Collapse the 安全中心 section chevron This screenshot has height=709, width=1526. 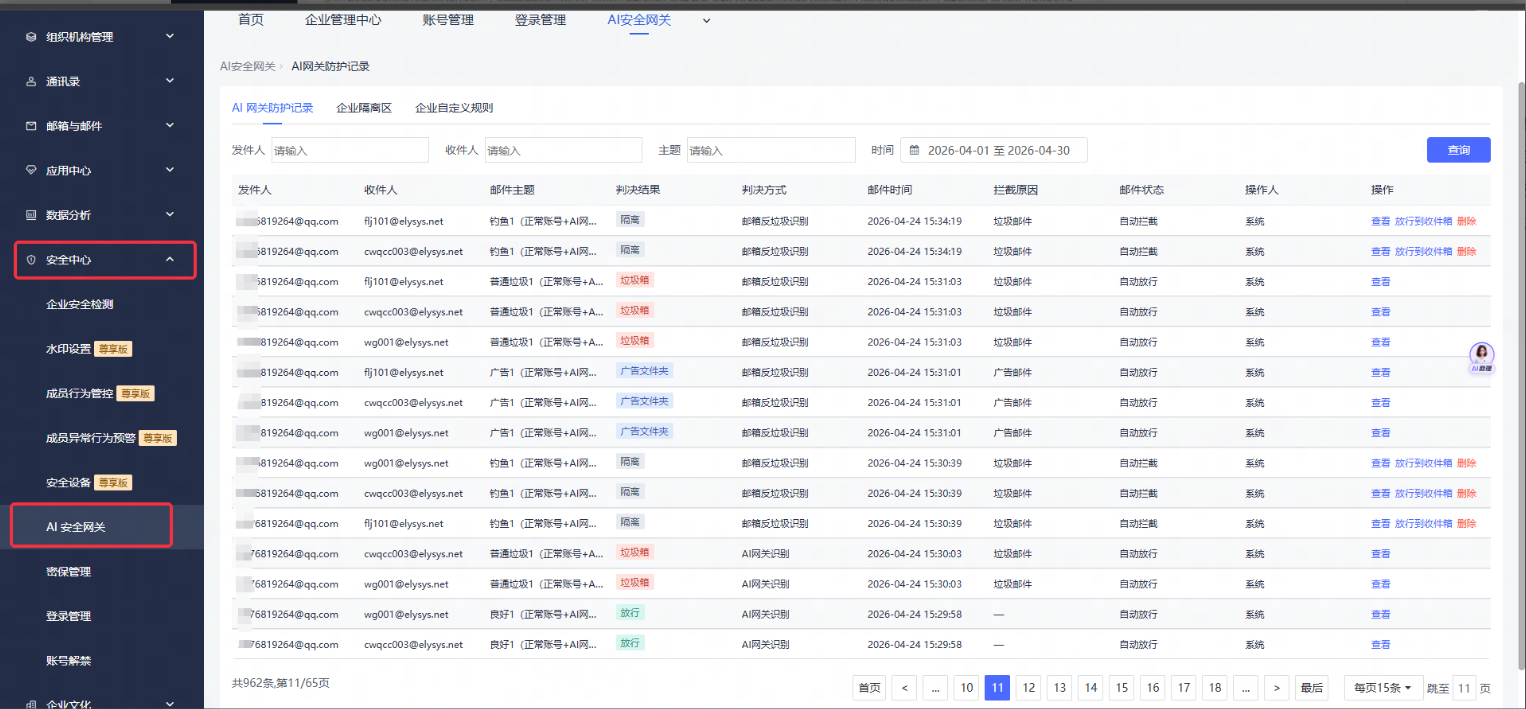(170, 259)
